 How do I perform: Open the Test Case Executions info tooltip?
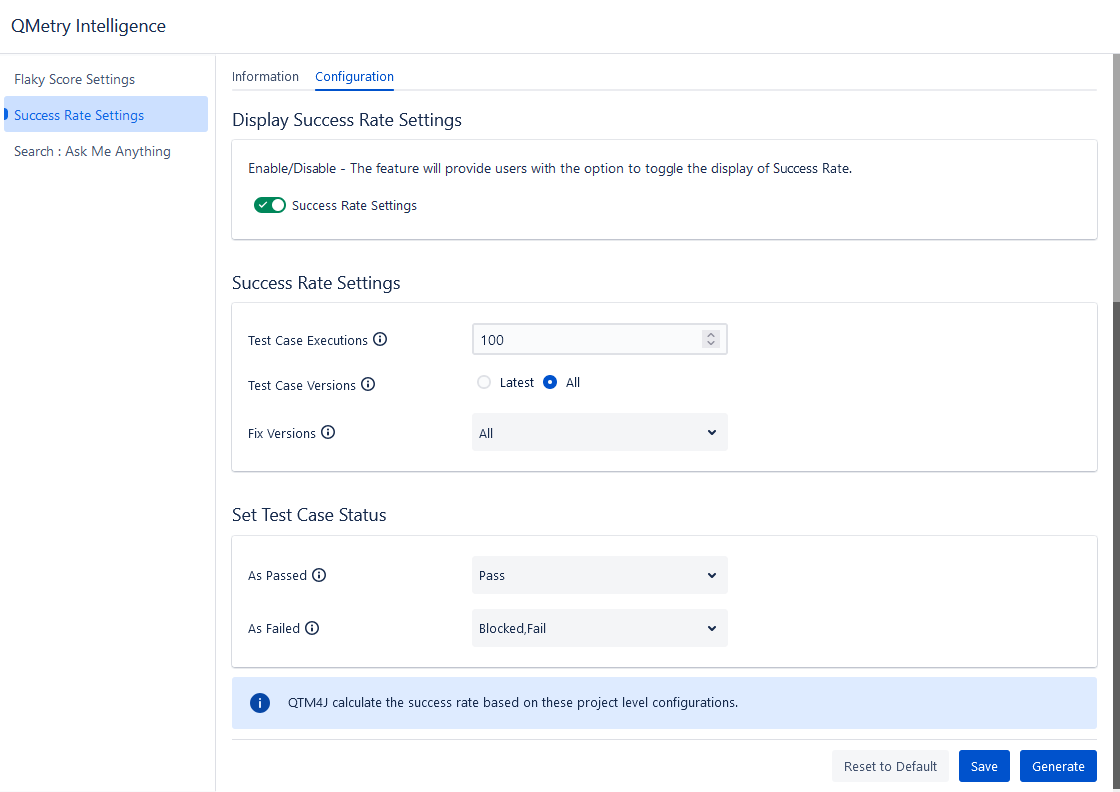click(x=380, y=340)
